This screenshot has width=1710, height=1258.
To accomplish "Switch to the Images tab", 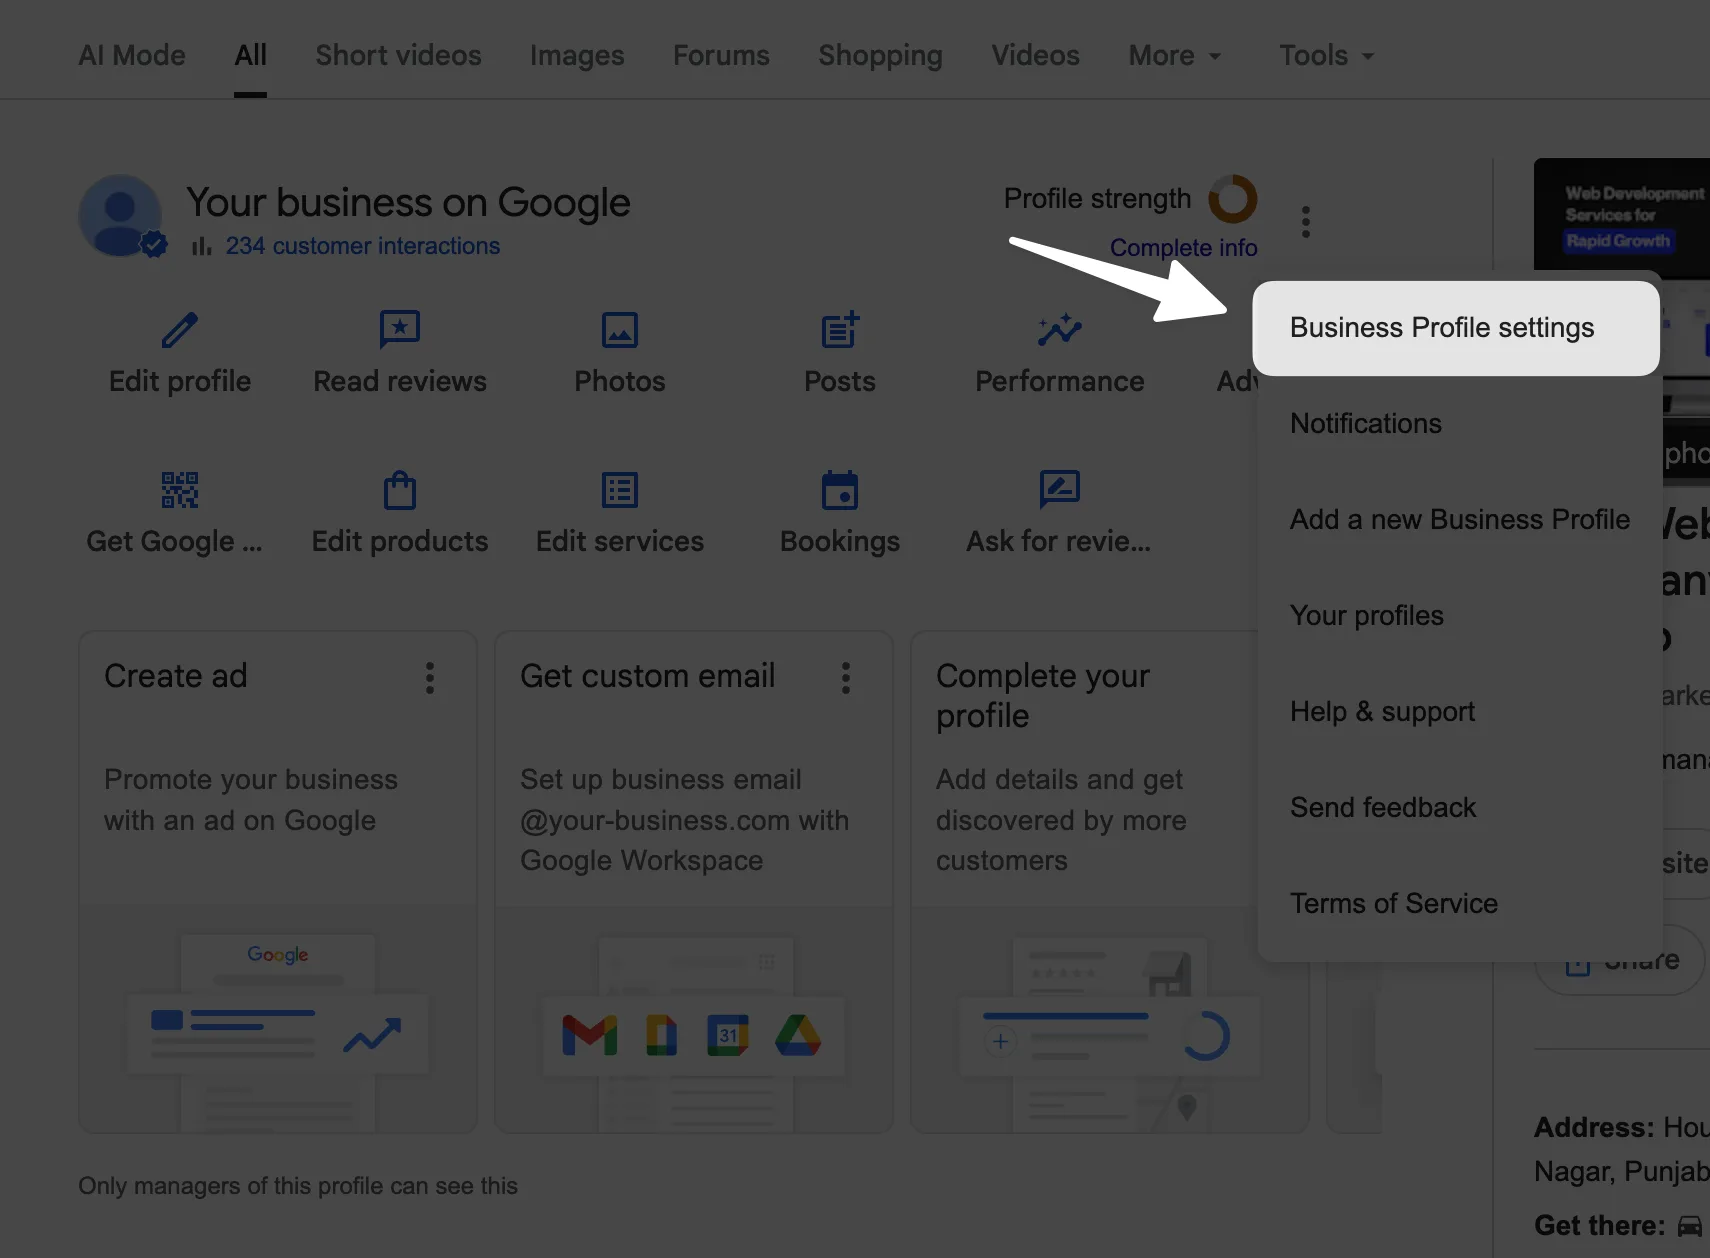I will pos(577,56).
